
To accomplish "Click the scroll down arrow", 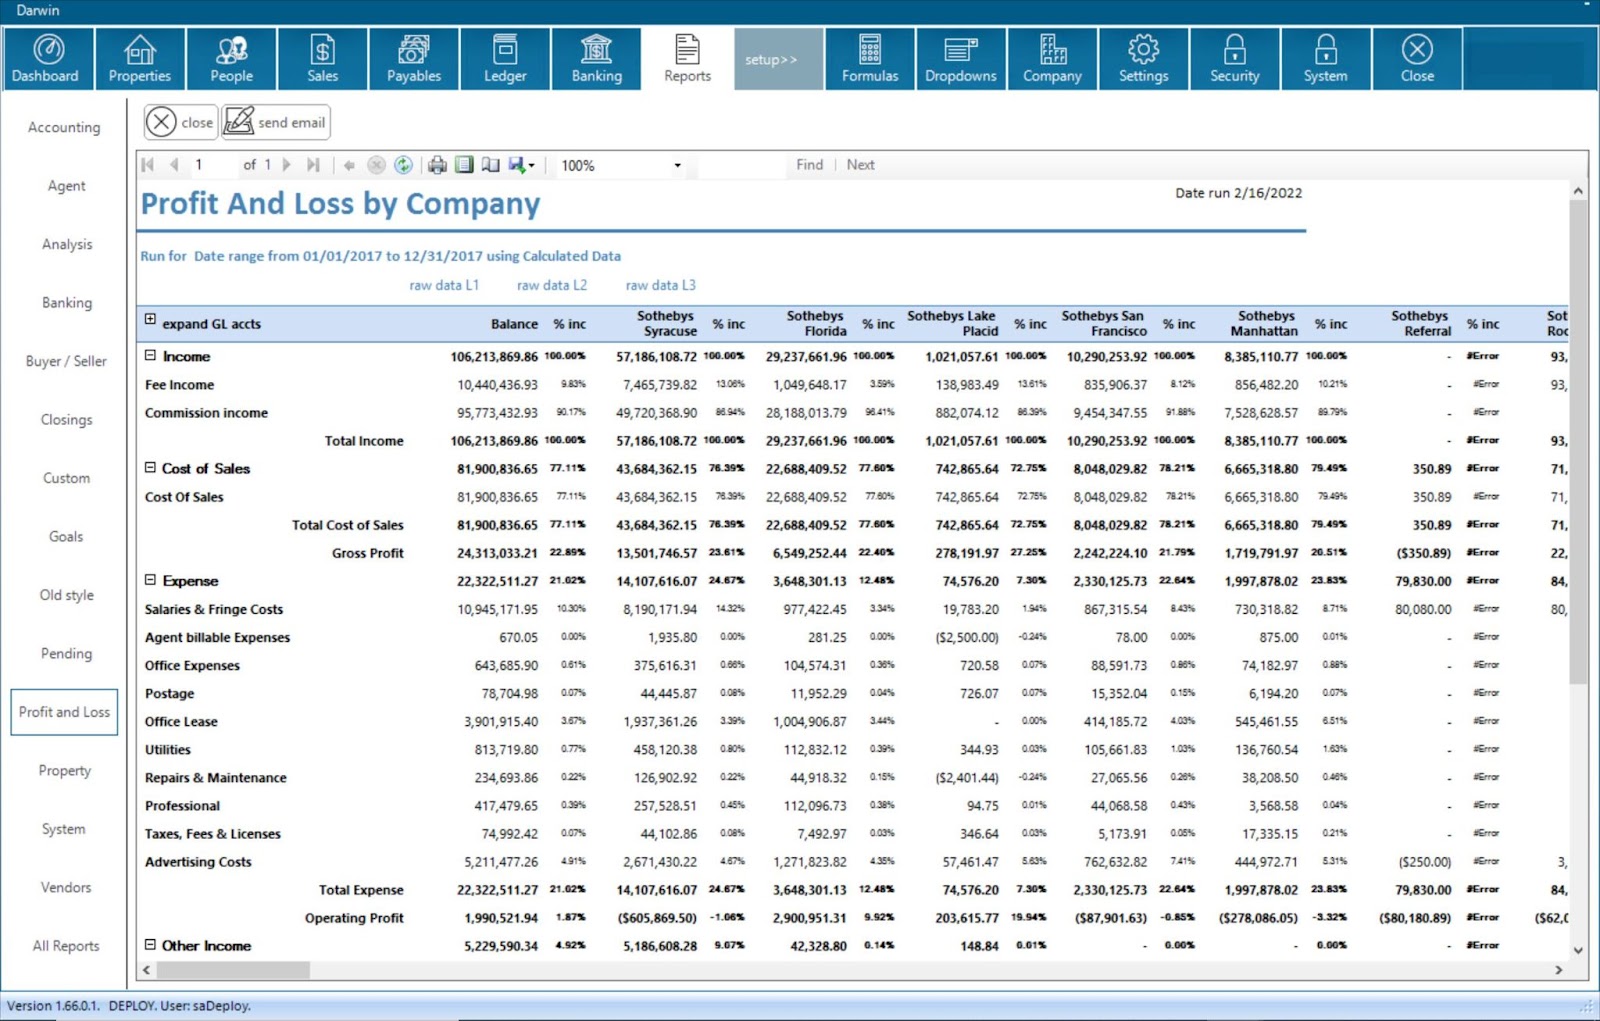I will (x=1578, y=950).
